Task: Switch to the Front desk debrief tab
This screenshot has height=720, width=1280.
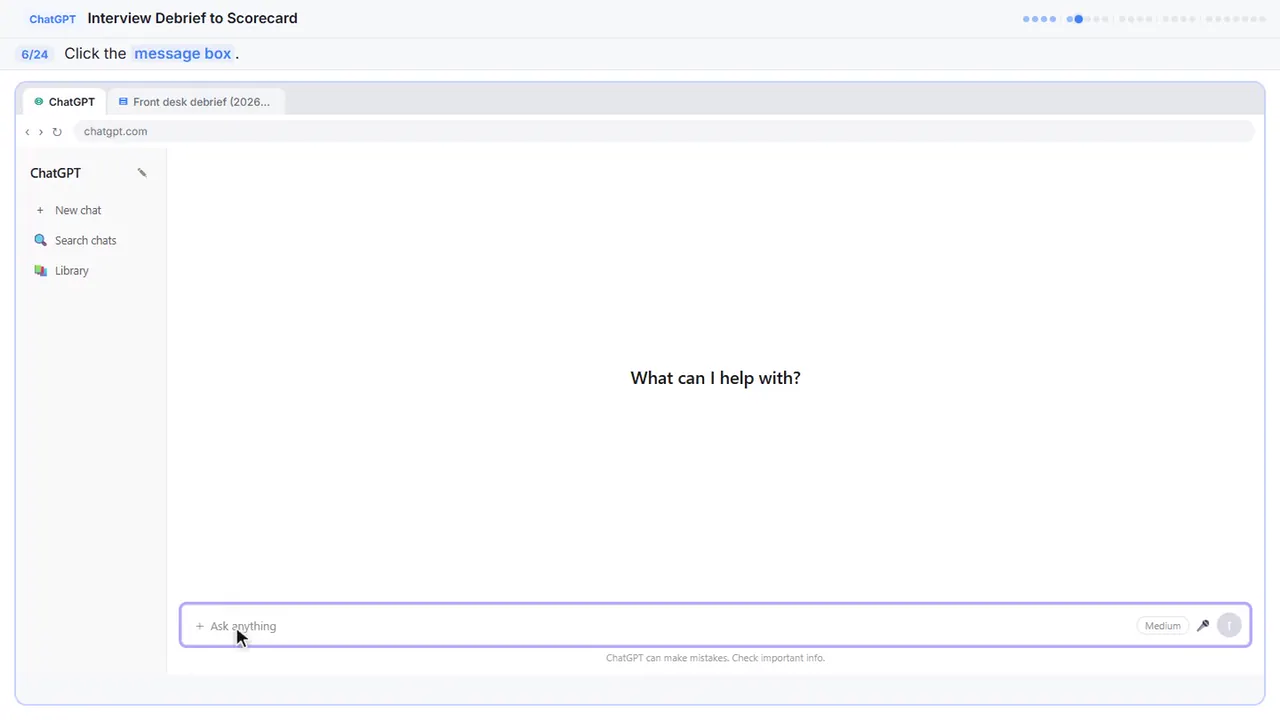Action: coord(195,101)
